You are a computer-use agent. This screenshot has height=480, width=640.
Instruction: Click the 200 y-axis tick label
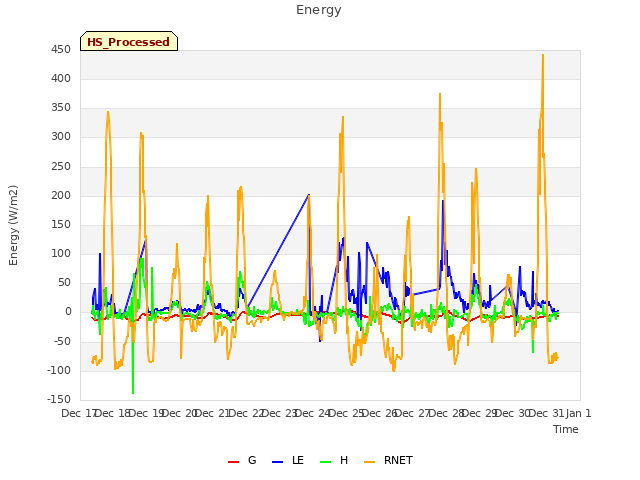[x=61, y=196]
